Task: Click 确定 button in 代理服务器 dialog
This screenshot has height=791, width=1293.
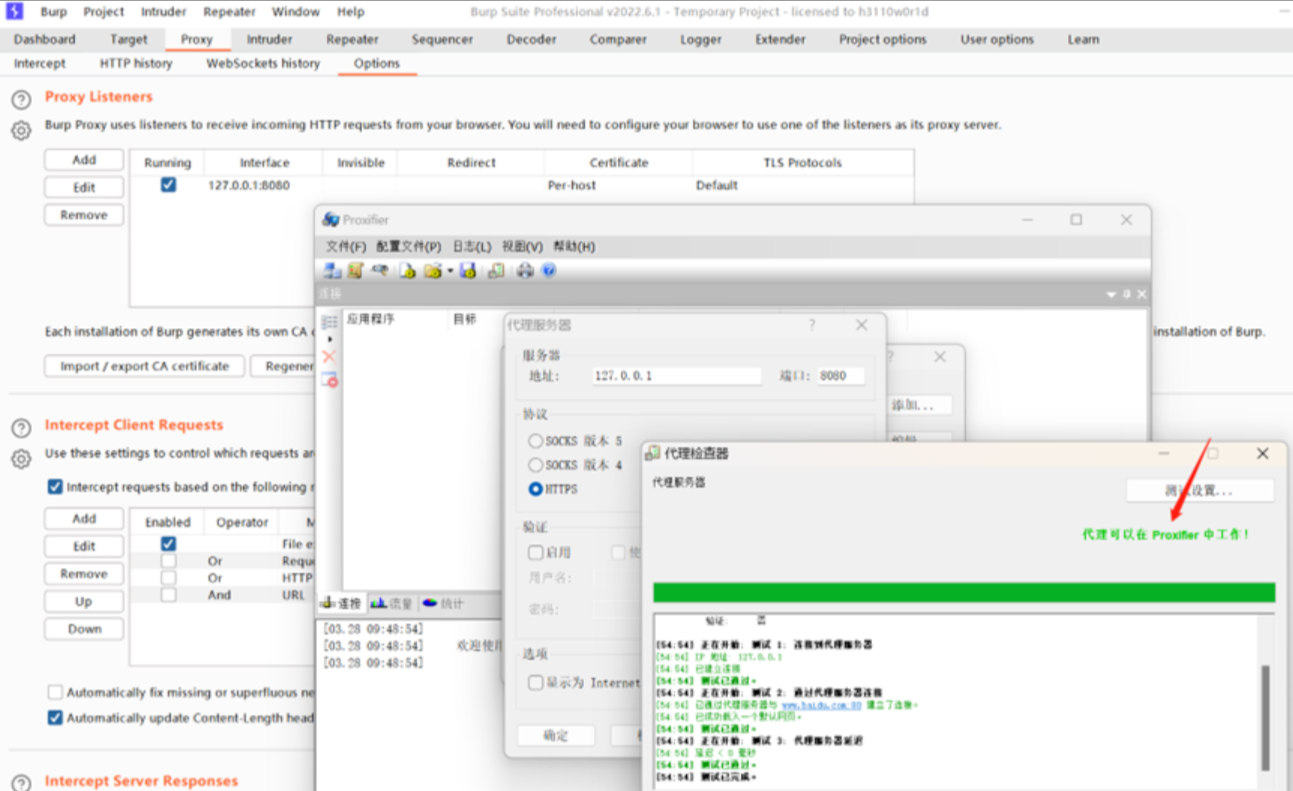Action: pyautogui.click(x=556, y=735)
